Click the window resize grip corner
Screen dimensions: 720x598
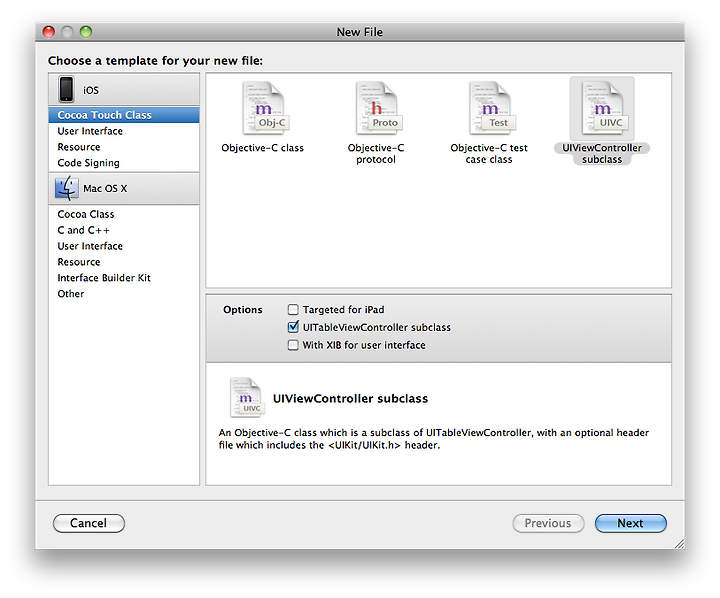[x=679, y=544]
